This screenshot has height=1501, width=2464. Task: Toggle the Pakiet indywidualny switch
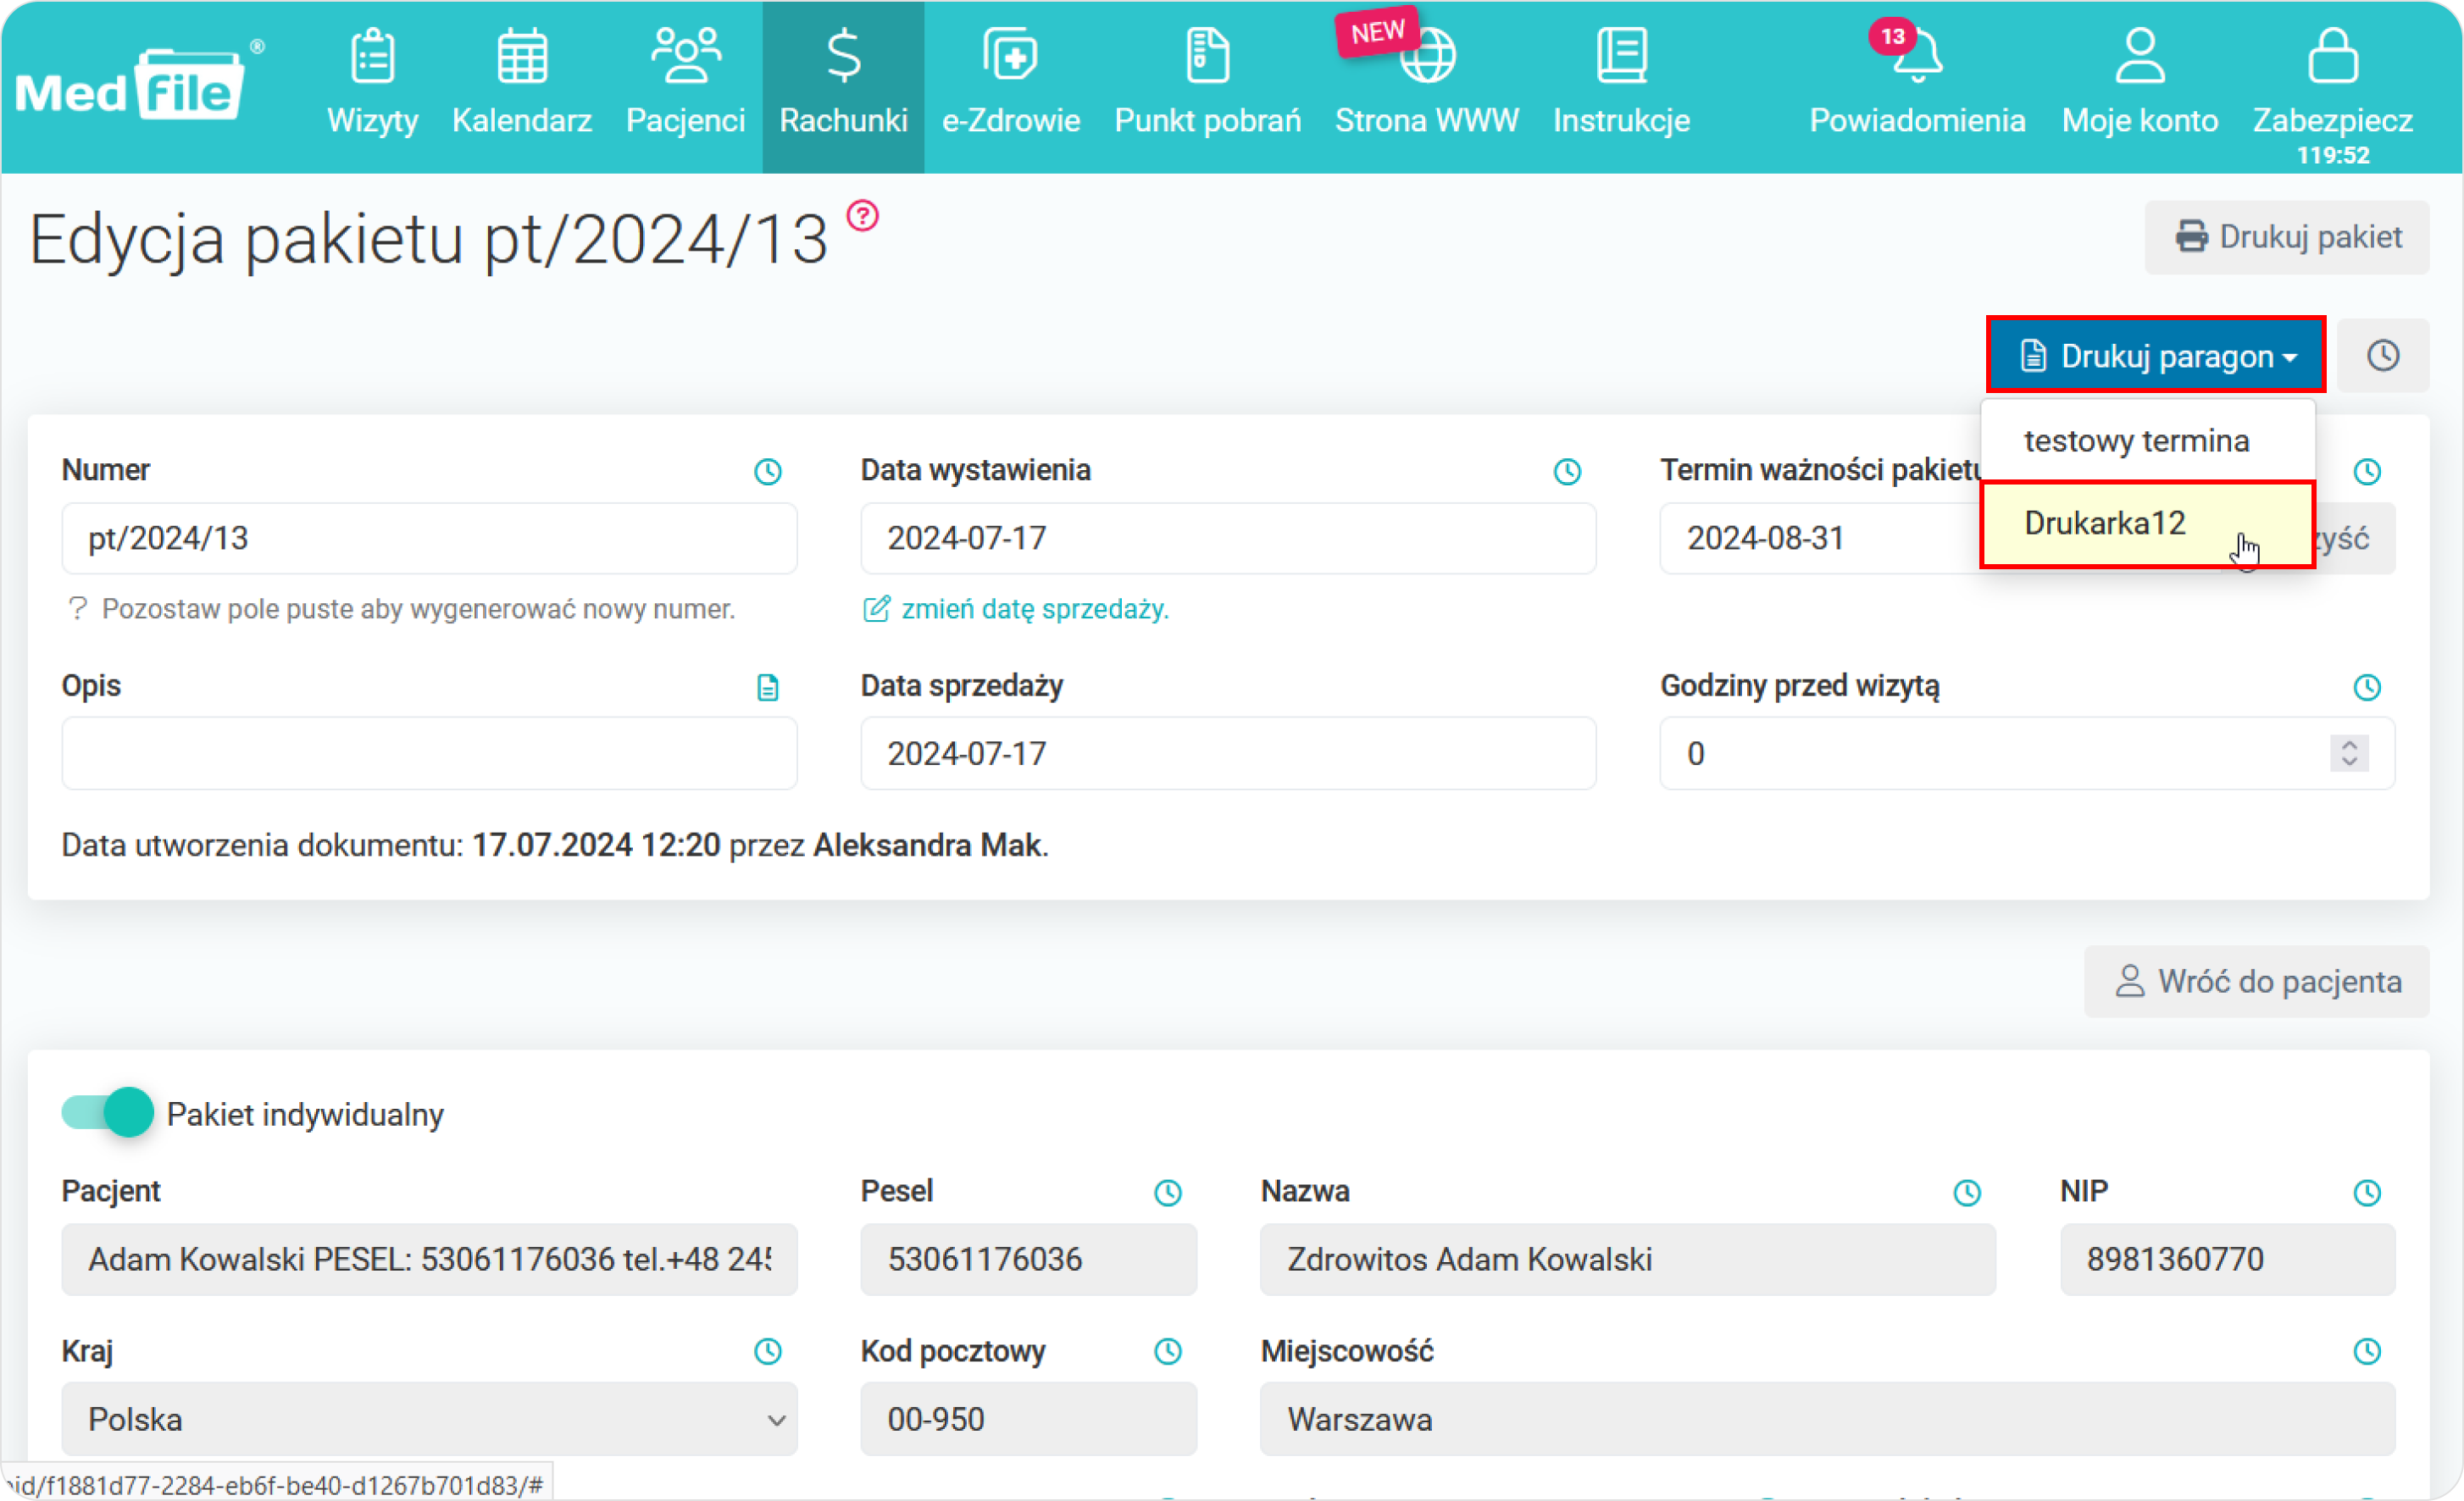pos(107,1113)
